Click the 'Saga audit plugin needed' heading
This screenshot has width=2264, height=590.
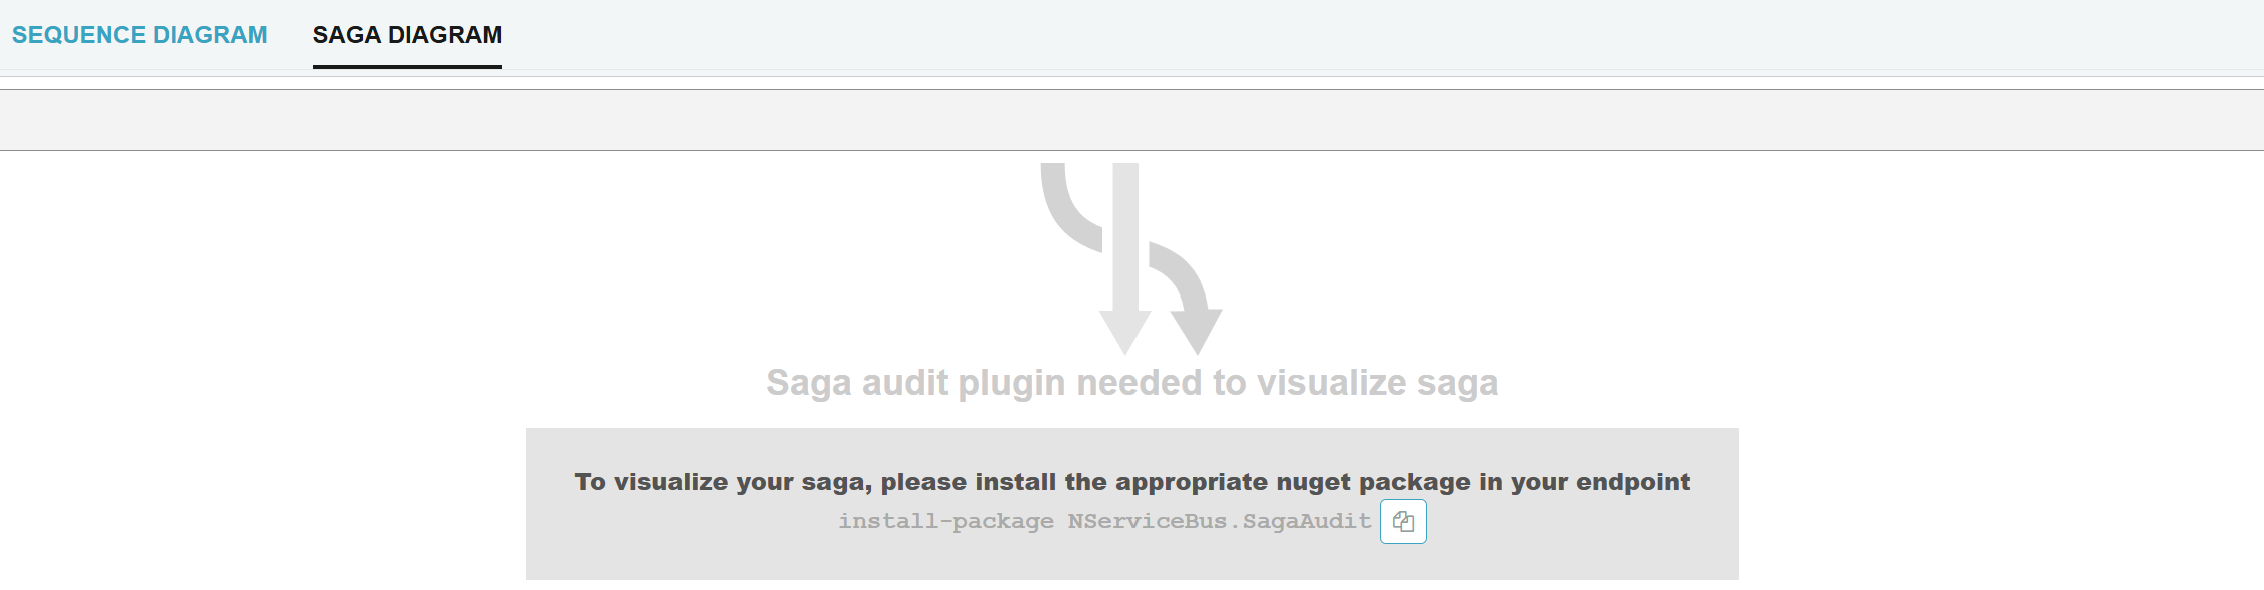(1132, 382)
